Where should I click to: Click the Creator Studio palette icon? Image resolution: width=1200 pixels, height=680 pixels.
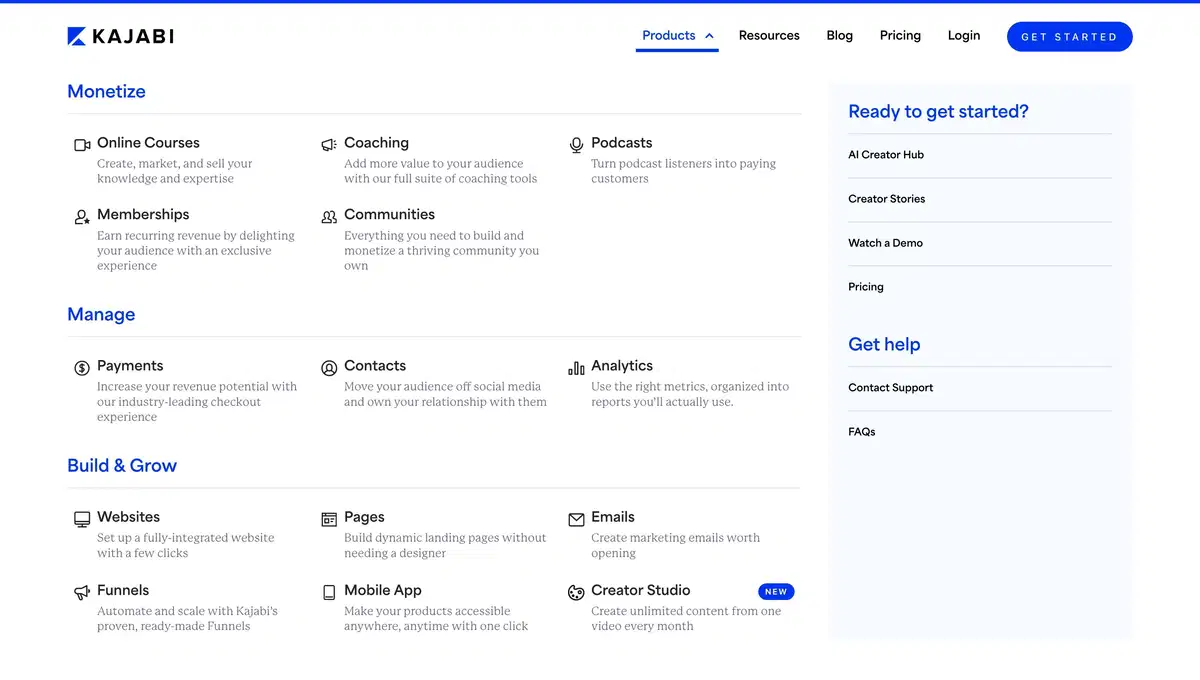[576, 592]
